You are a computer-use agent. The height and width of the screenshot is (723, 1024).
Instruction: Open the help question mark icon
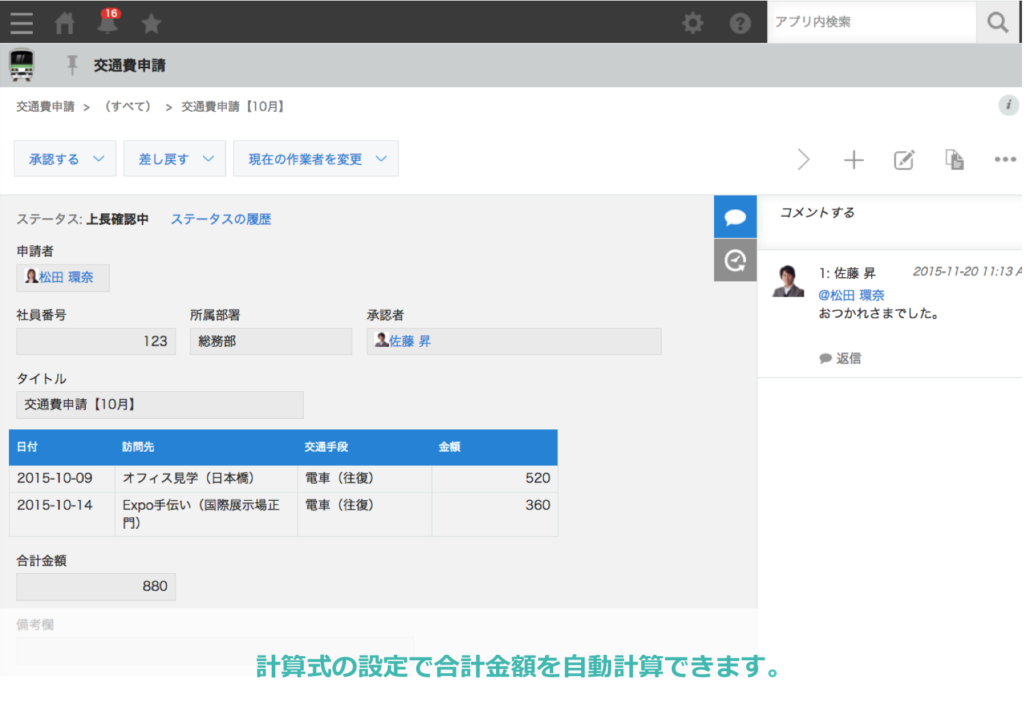pyautogui.click(x=740, y=22)
